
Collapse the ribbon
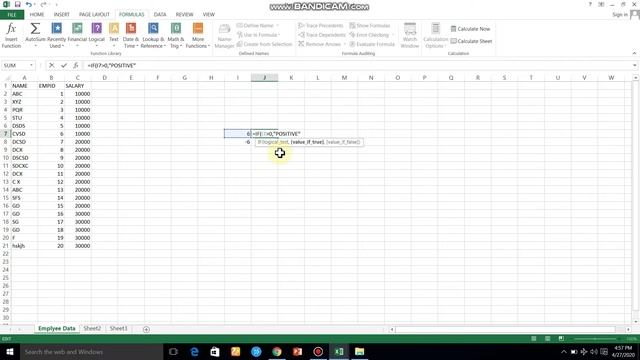634,53
